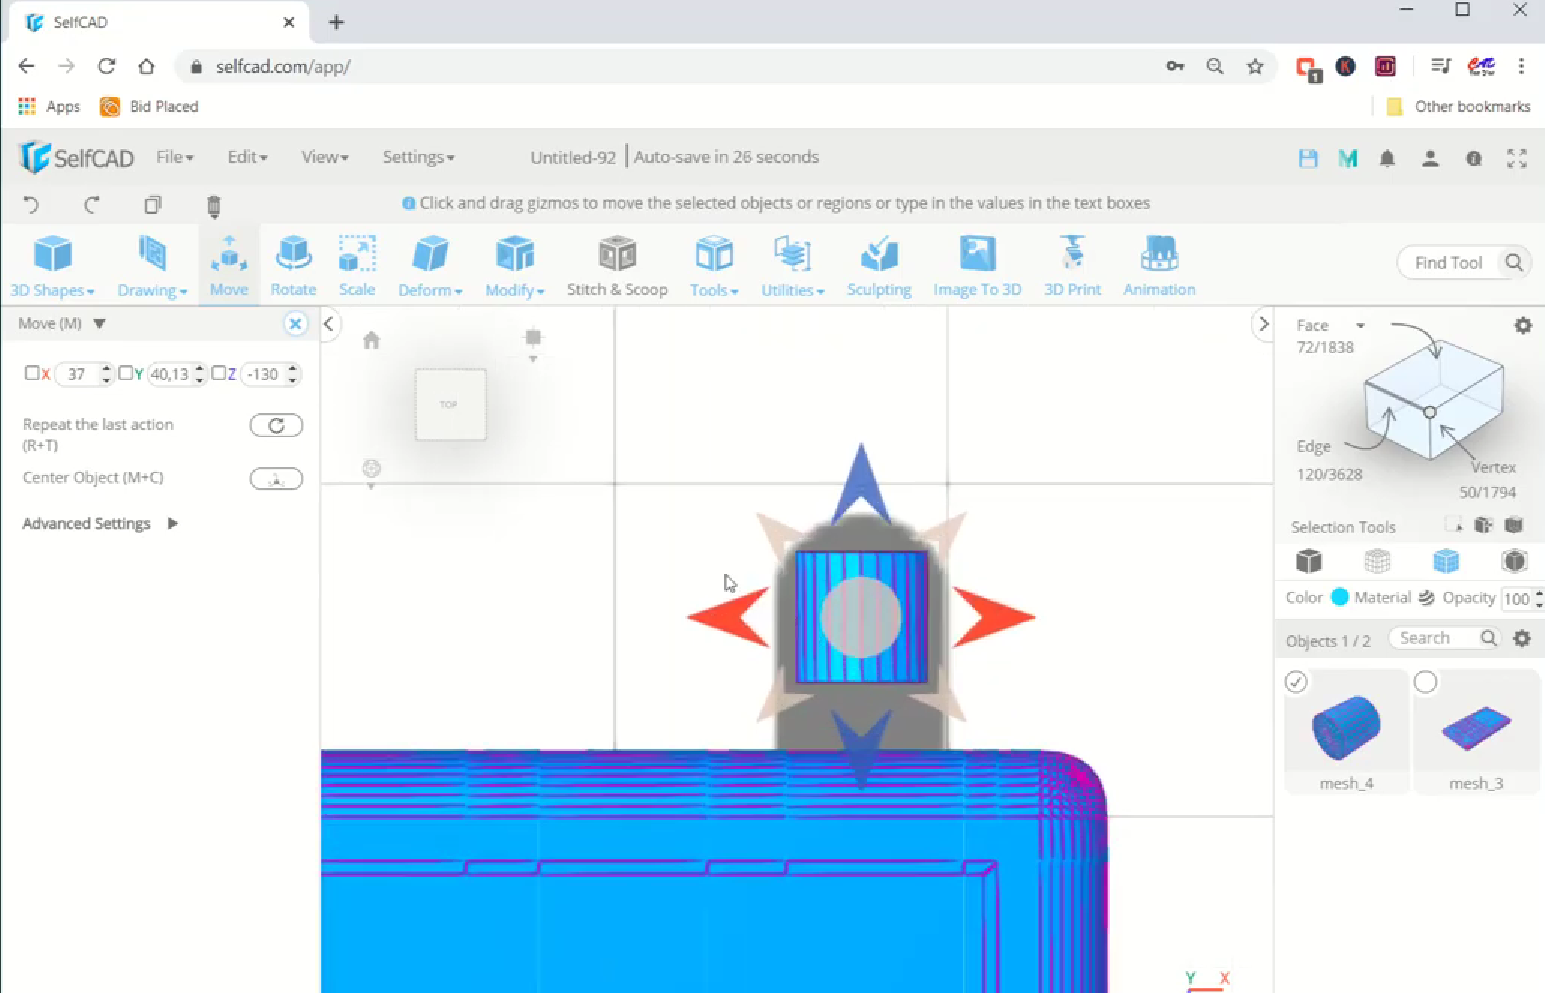Image resolution: width=1545 pixels, height=993 pixels.
Task: Switch to wireframe render mode
Action: click(1378, 561)
